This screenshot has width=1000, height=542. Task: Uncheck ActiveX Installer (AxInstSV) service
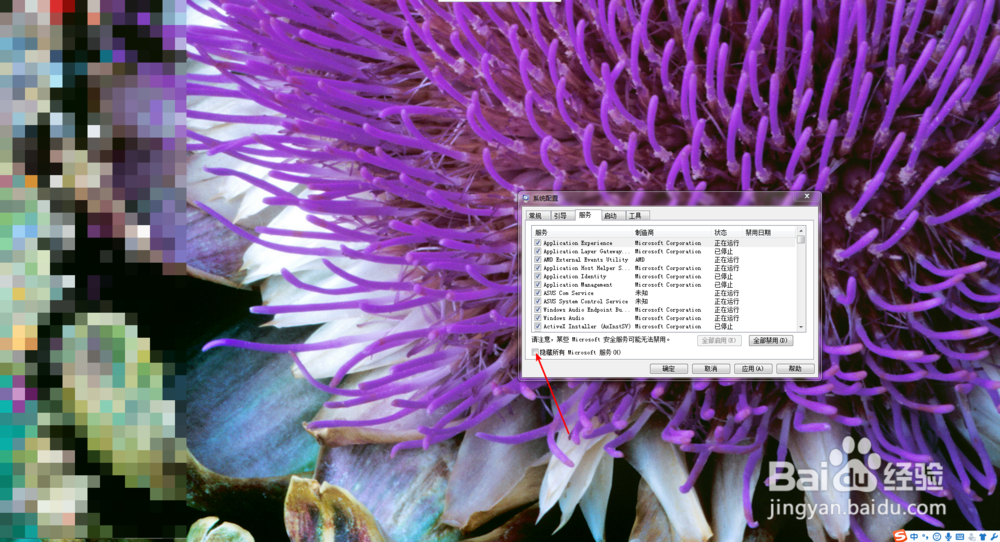(538, 326)
